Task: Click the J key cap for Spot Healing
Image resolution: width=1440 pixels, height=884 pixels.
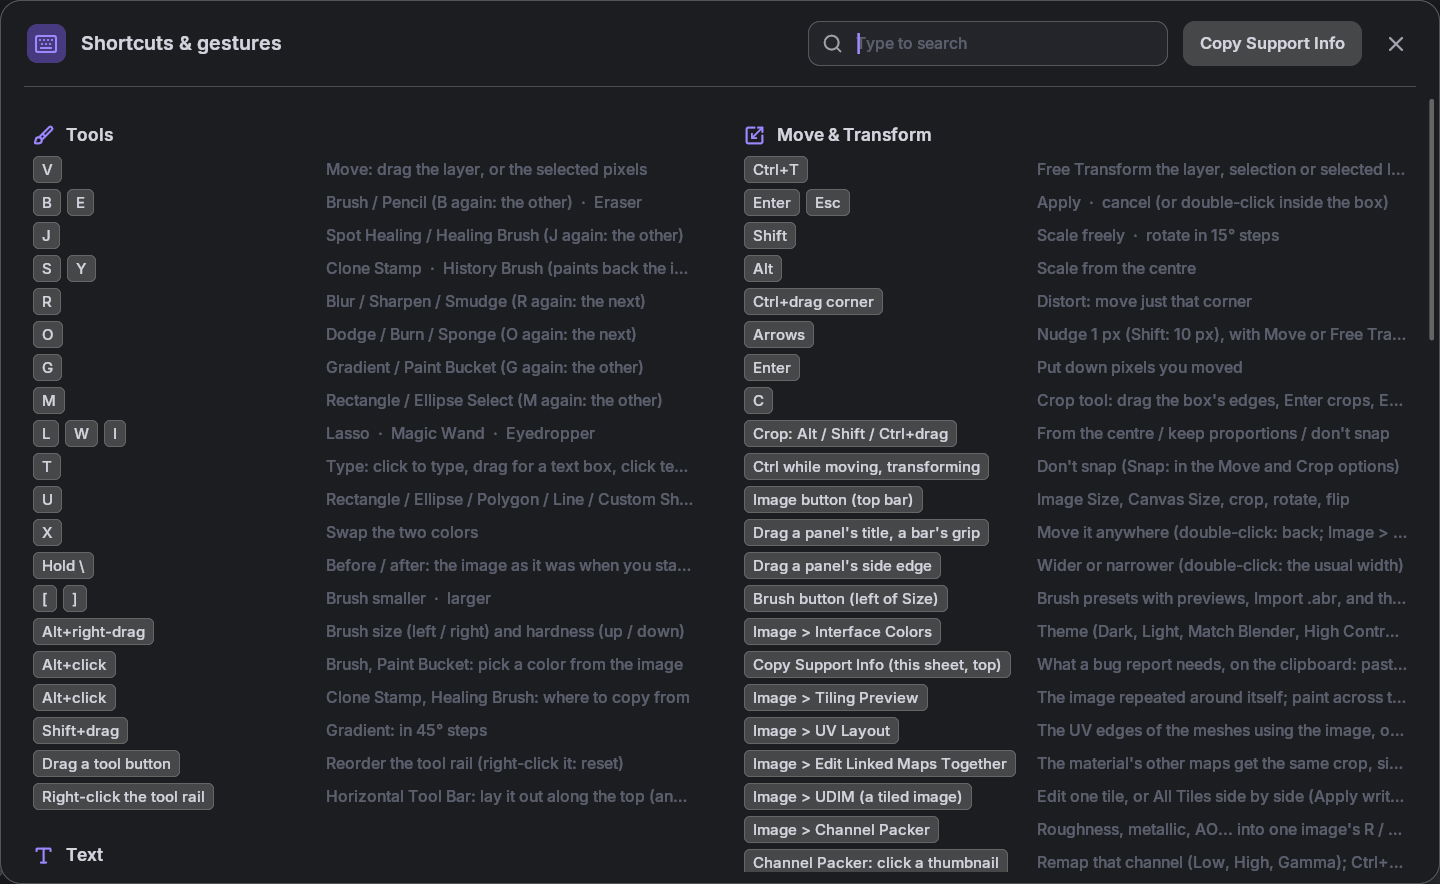Action: pos(46,236)
